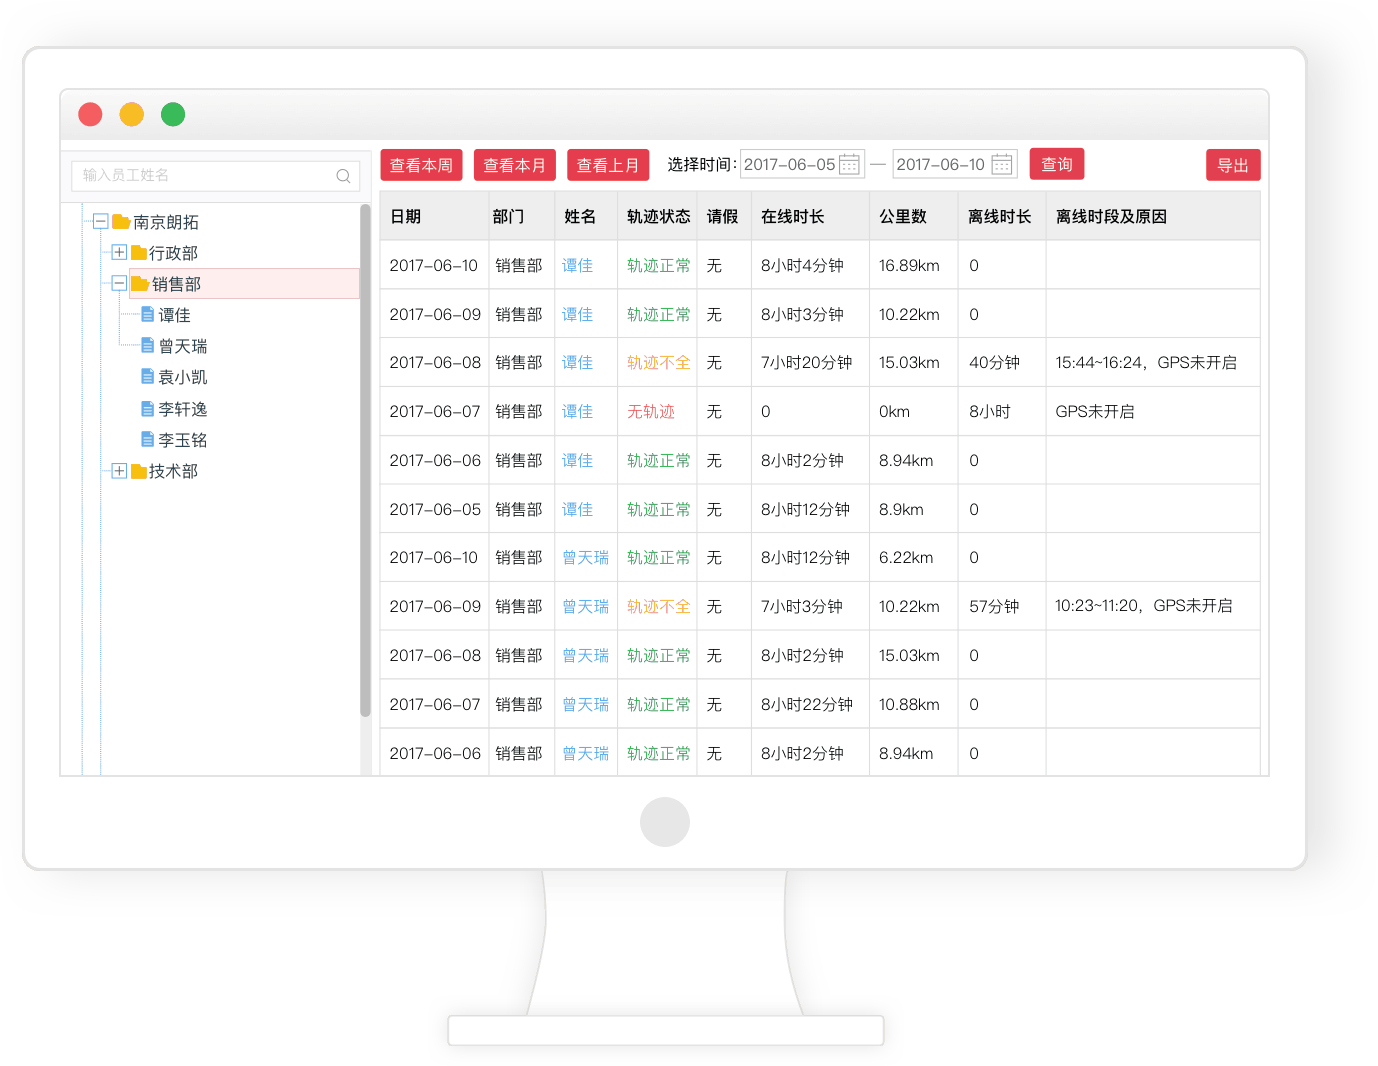Click the 无轨迹 status on 2017-06-07
The image size is (1378, 1066).
[650, 411]
